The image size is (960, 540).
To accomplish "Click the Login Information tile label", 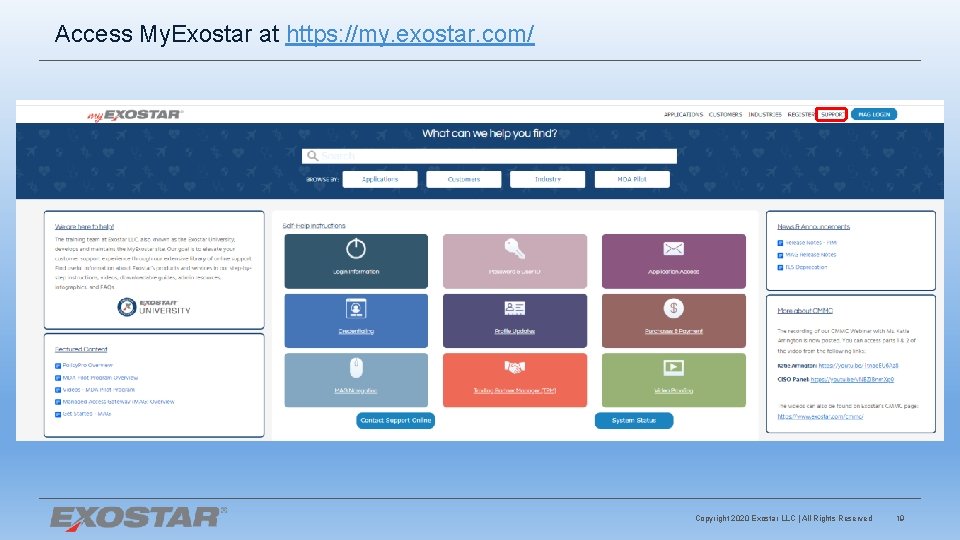I will coord(356,272).
